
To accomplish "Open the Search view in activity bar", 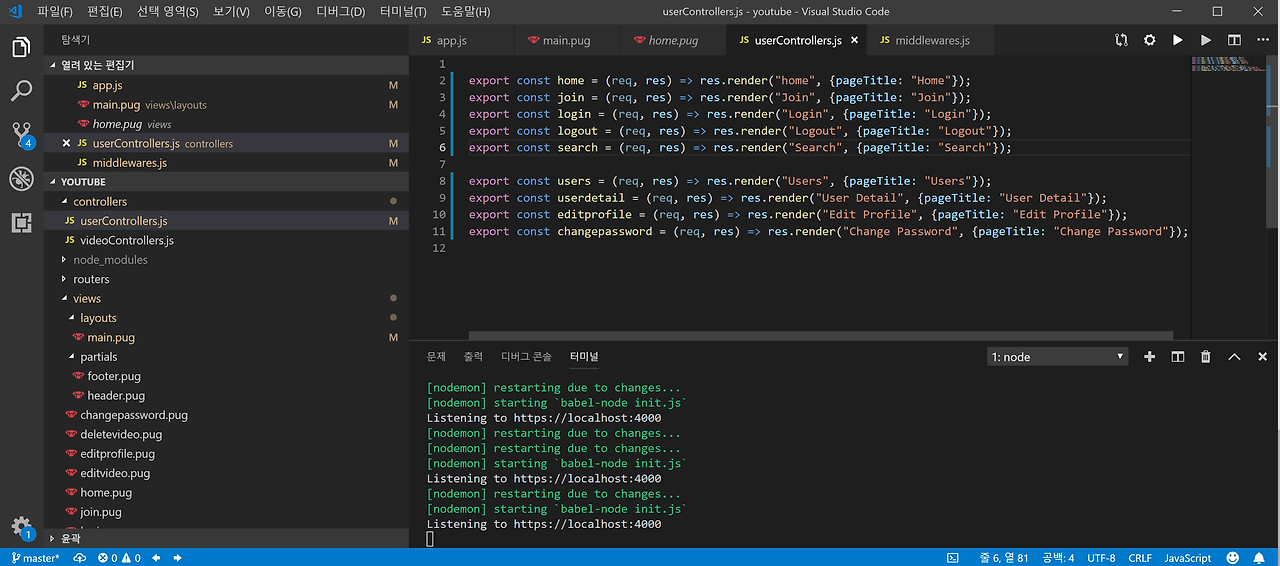I will 21,91.
